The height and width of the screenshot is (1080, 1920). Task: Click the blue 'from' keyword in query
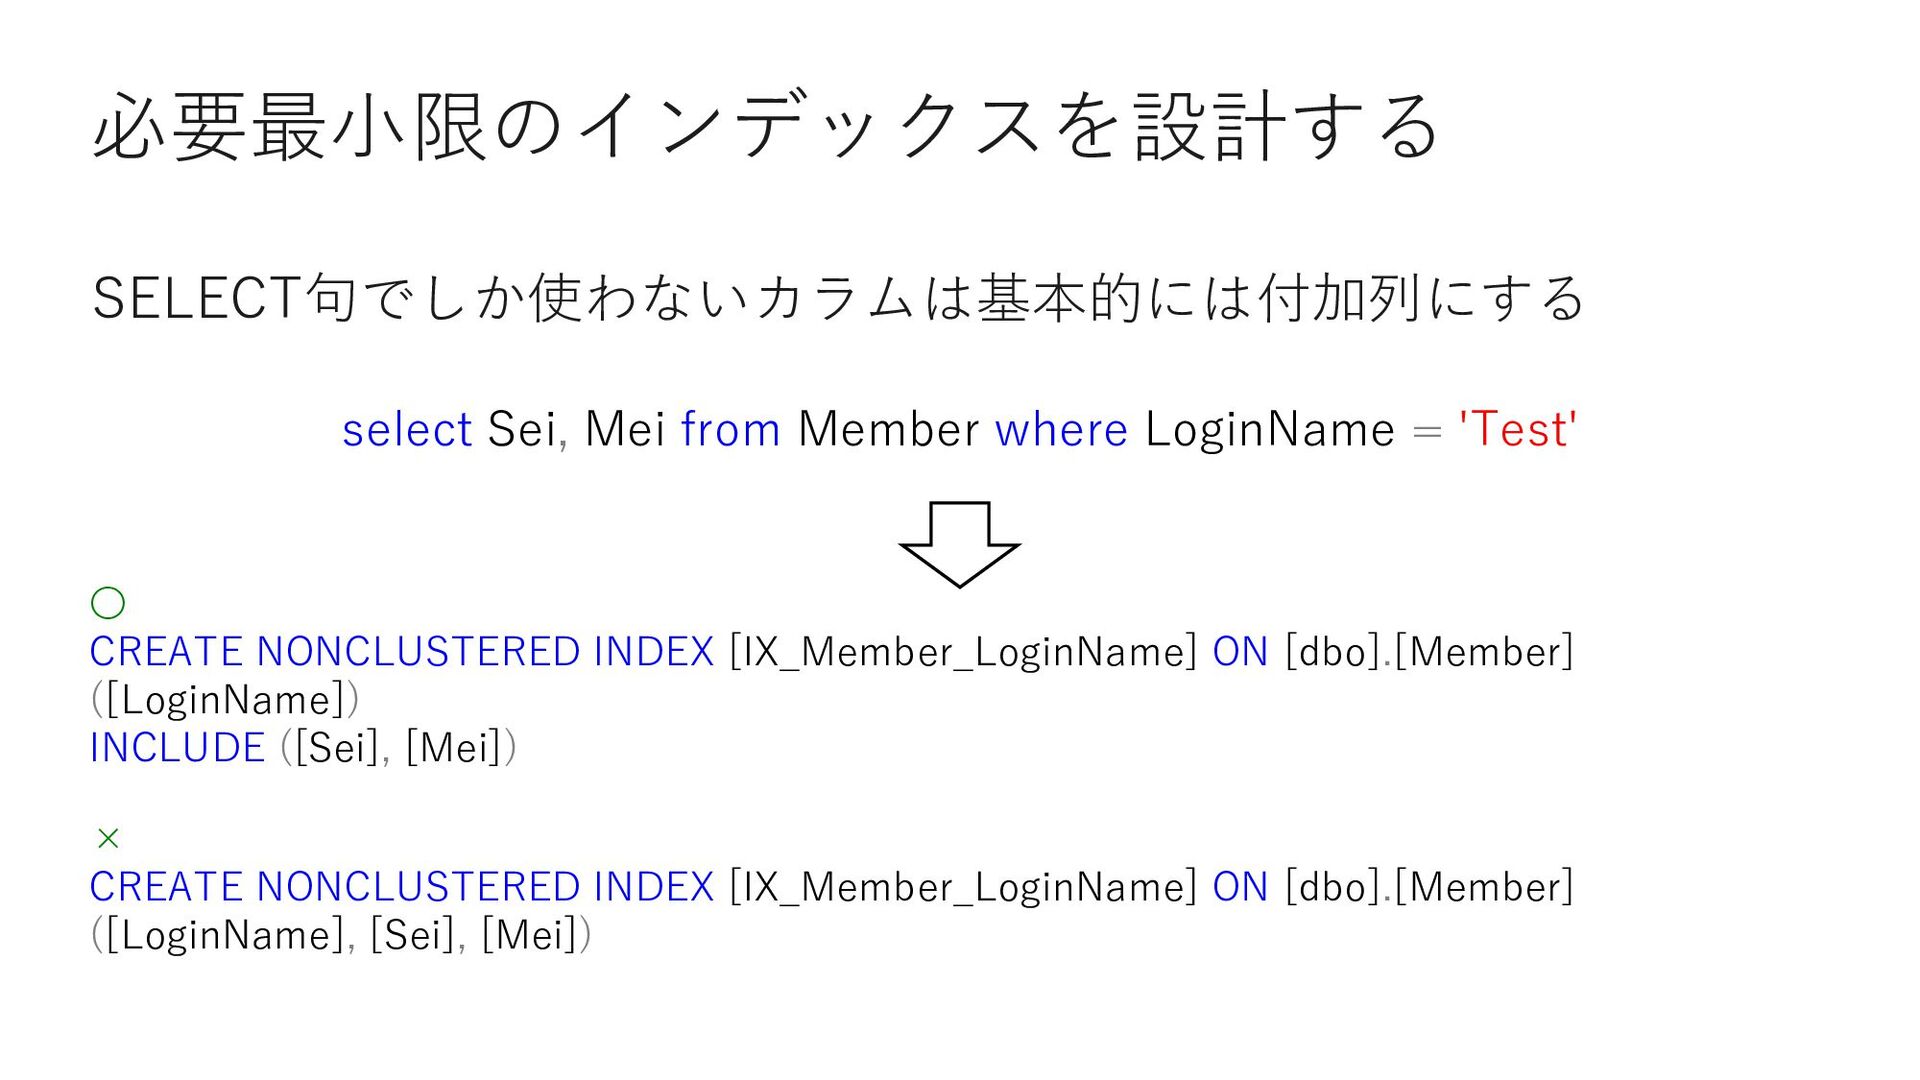click(x=730, y=430)
